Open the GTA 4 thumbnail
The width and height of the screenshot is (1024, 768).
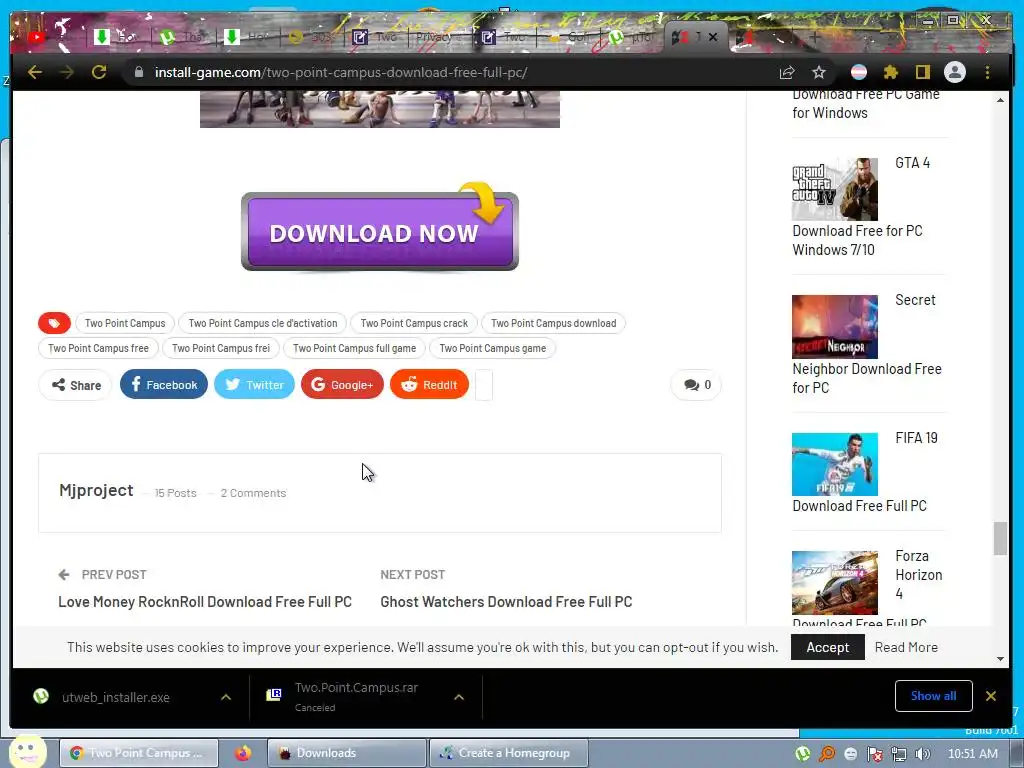835,189
